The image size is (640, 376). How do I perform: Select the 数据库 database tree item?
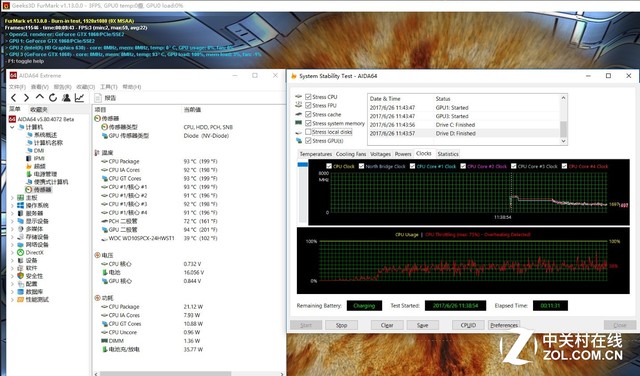[34, 291]
